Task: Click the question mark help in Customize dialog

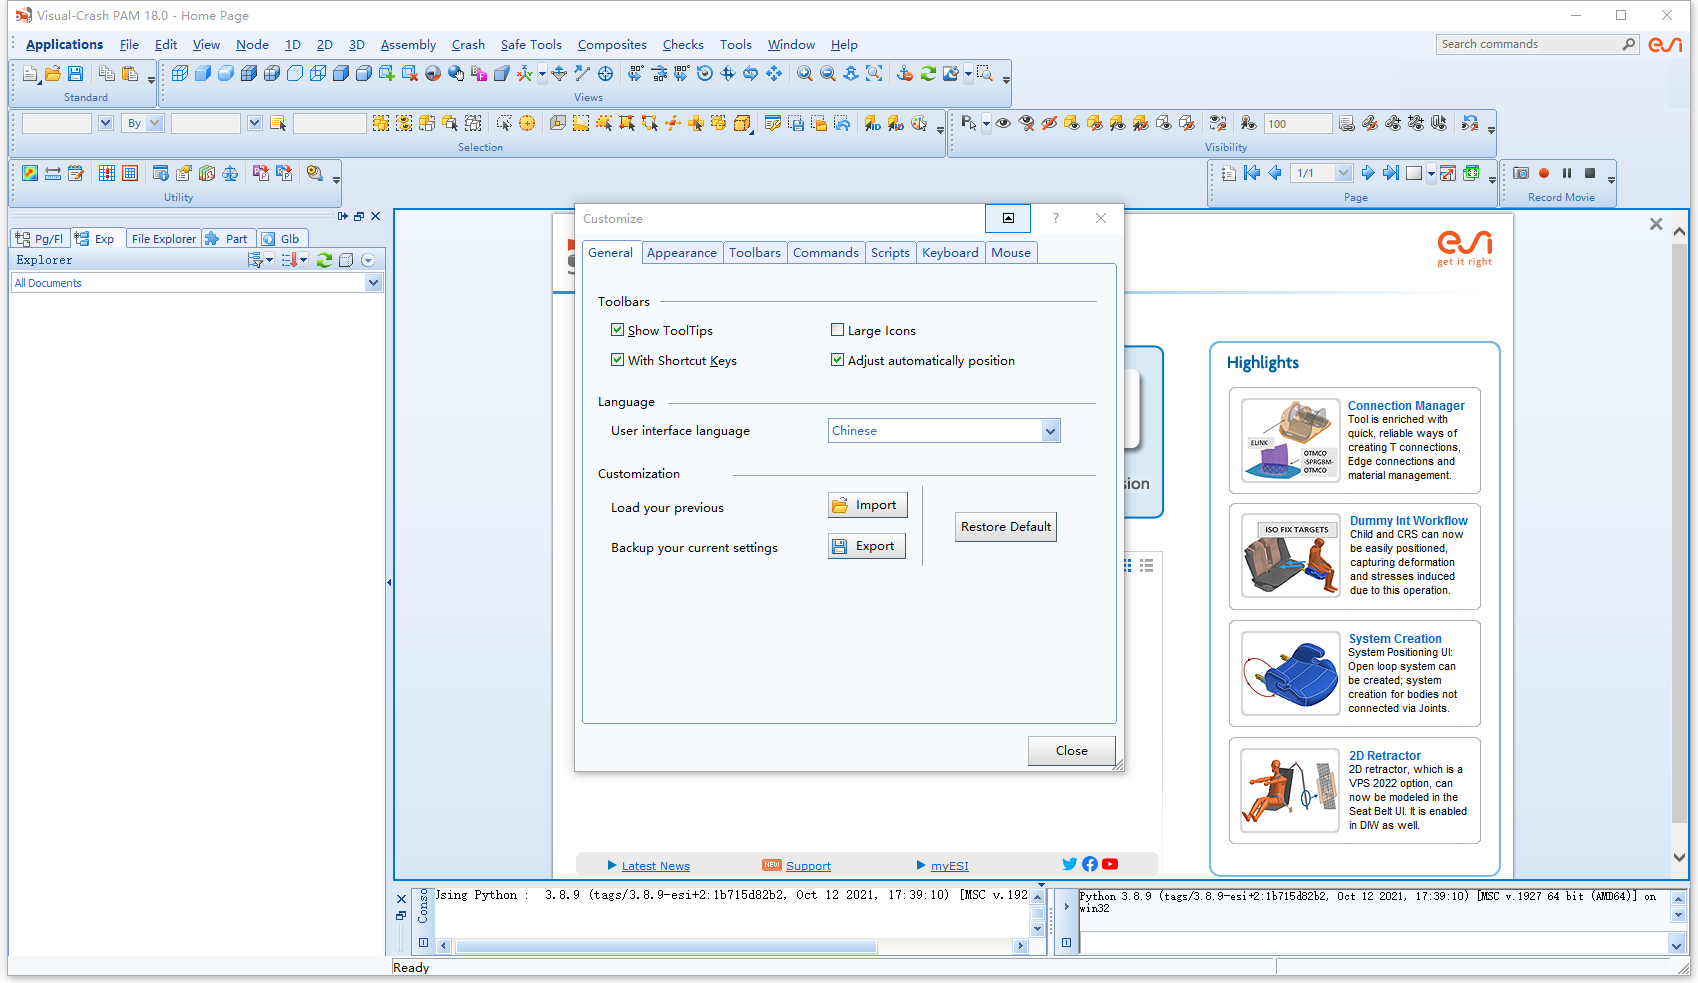Action: pos(1055,218)
